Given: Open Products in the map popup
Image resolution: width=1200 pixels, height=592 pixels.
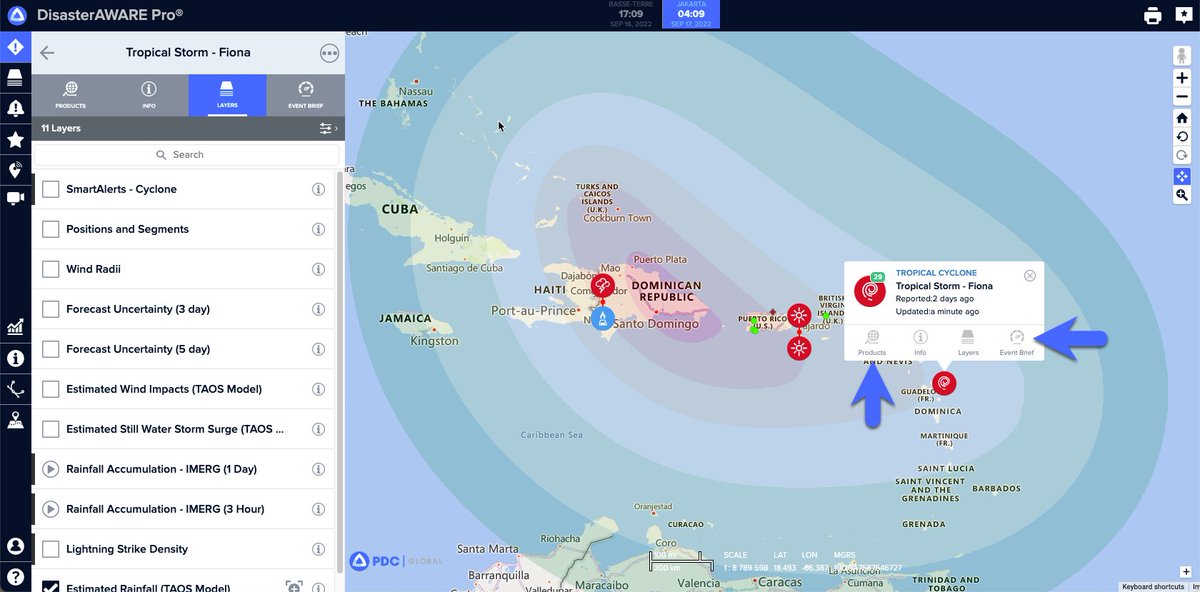Looking at the screenshot, I should tap(872, 343).
